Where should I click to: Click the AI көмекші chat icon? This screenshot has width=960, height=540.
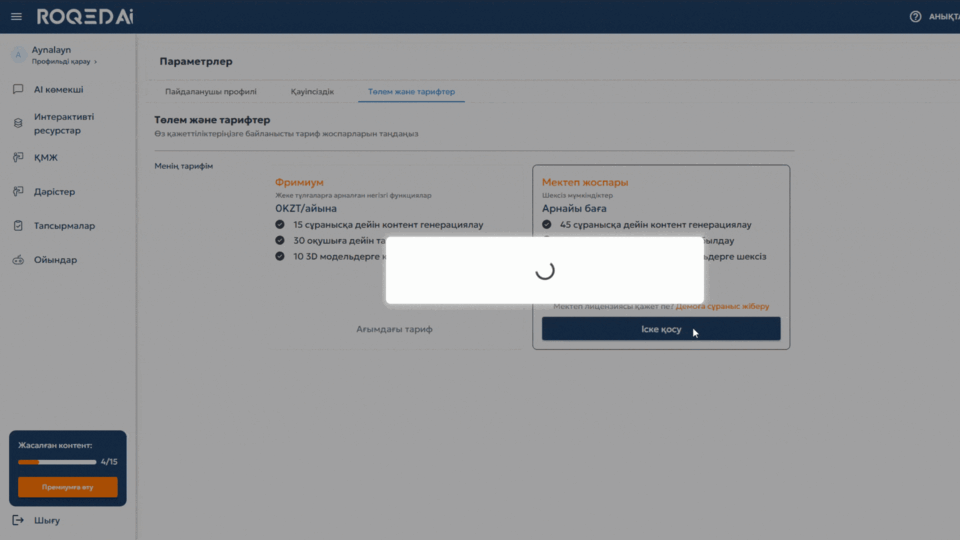pos(18,89)
